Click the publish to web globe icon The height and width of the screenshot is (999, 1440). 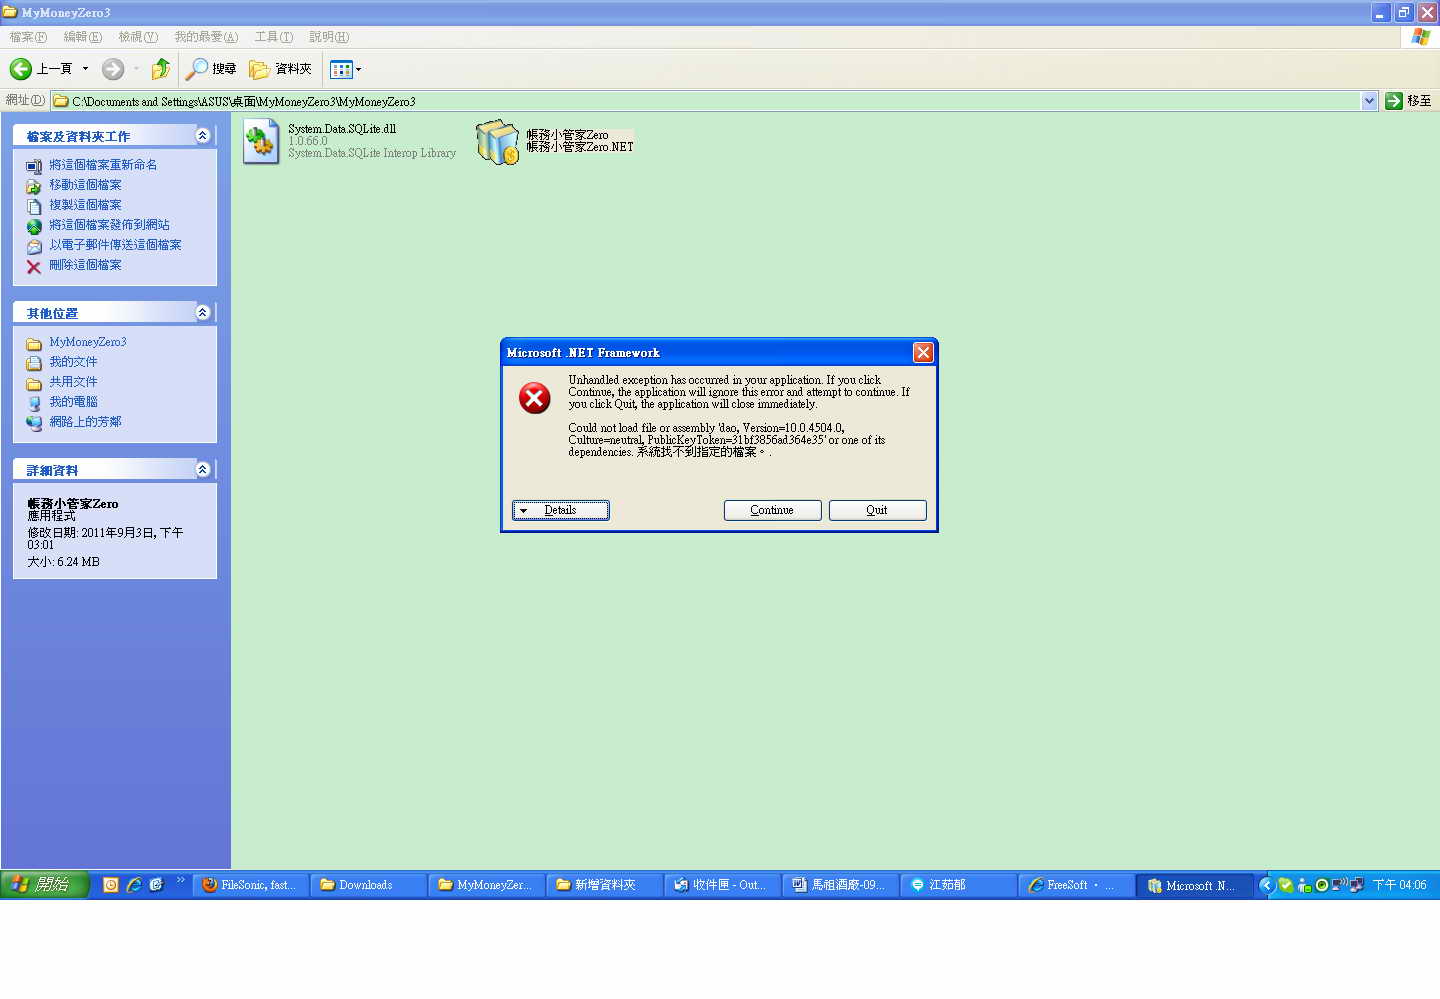pos(34,226)
